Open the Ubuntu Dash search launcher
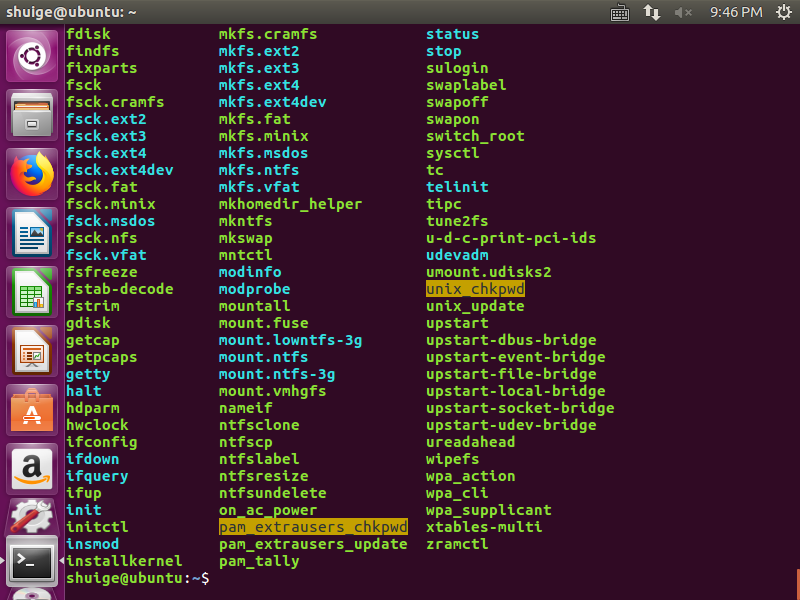 tap(32, 56)
